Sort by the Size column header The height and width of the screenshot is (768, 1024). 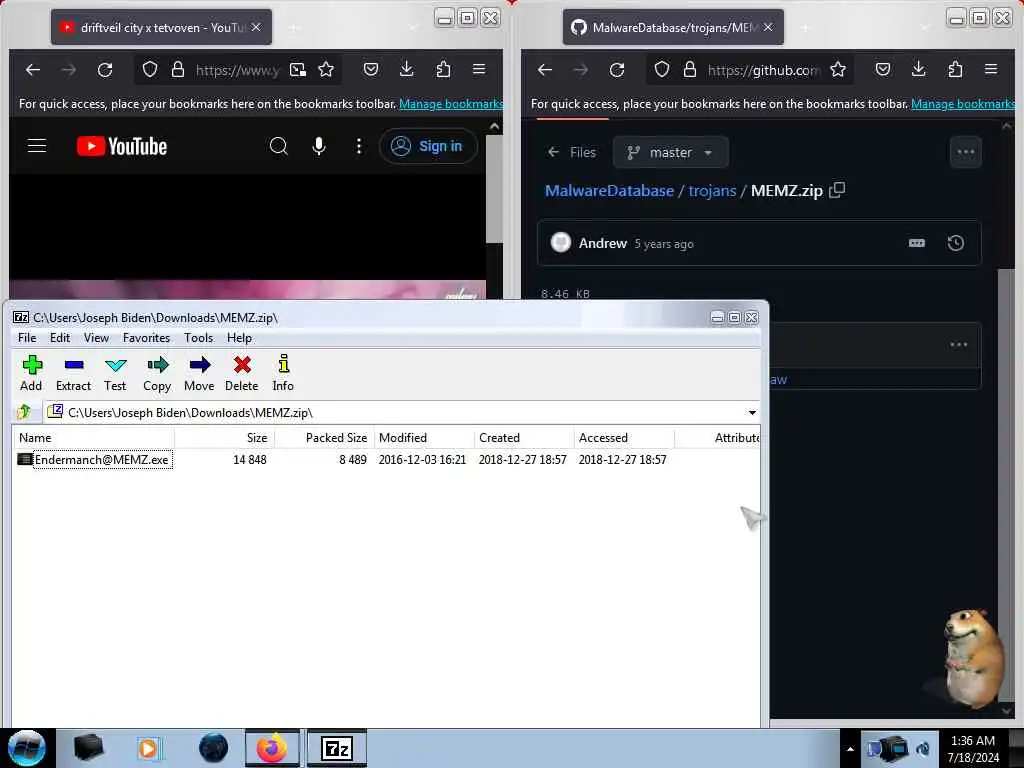pos(225,438)
